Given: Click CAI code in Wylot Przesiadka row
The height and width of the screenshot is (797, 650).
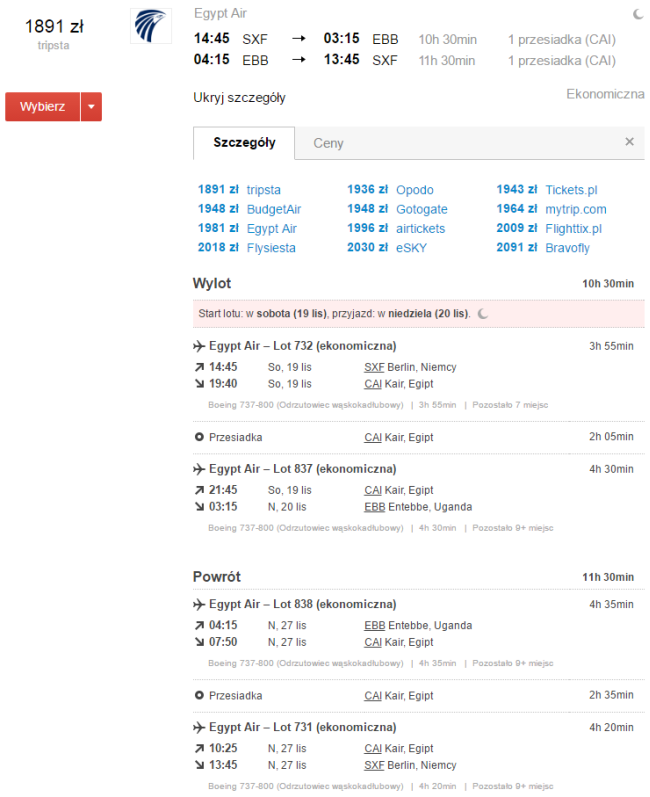Looking at the screenshot, I should coord(373,437).
